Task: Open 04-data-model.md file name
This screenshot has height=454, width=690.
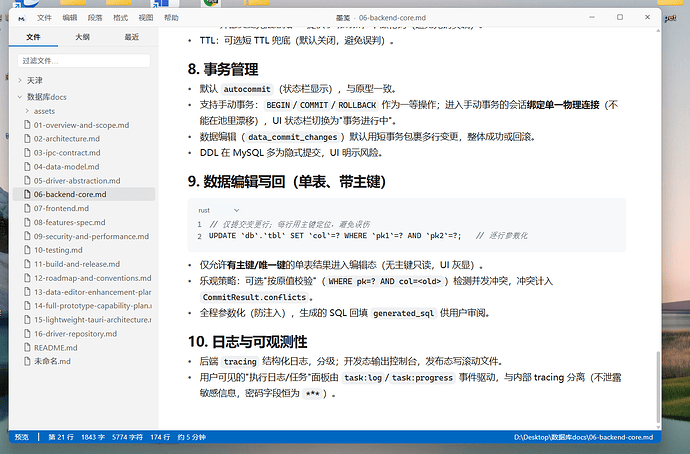Action: click(66, 167)
